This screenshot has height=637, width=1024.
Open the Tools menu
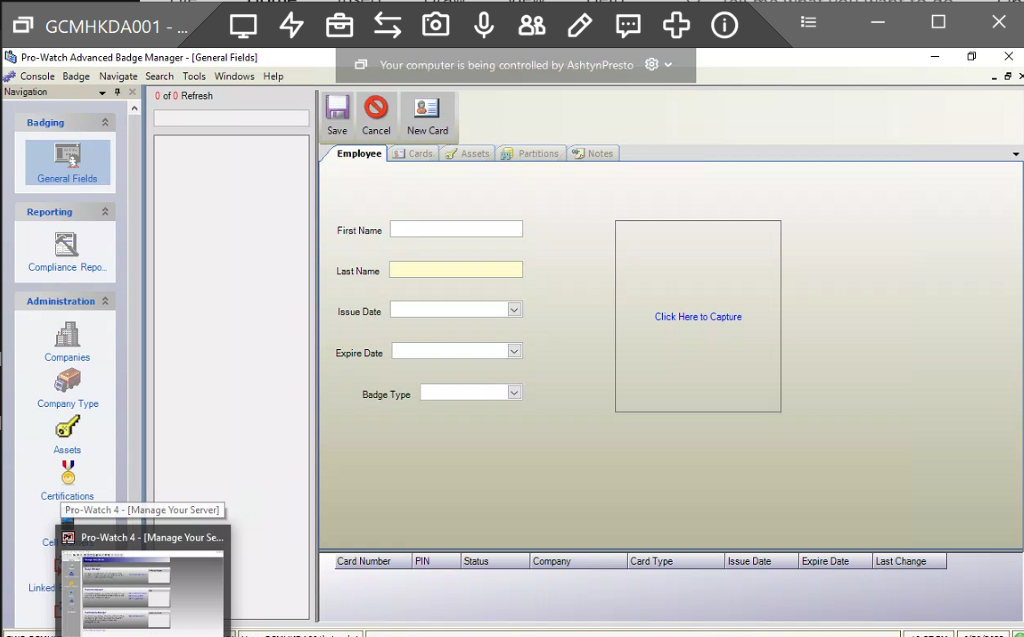(x=194, y=76)
